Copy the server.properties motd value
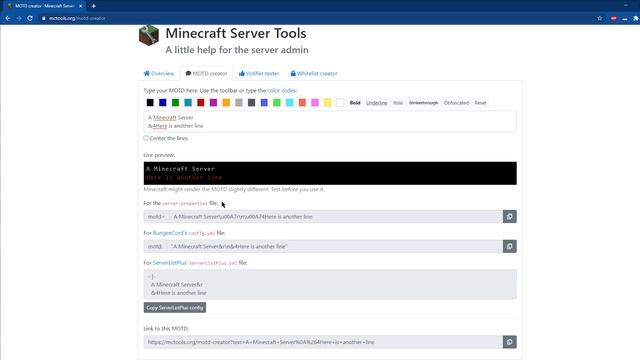This screenshot has width=640, height=360. tap(509, 217)
